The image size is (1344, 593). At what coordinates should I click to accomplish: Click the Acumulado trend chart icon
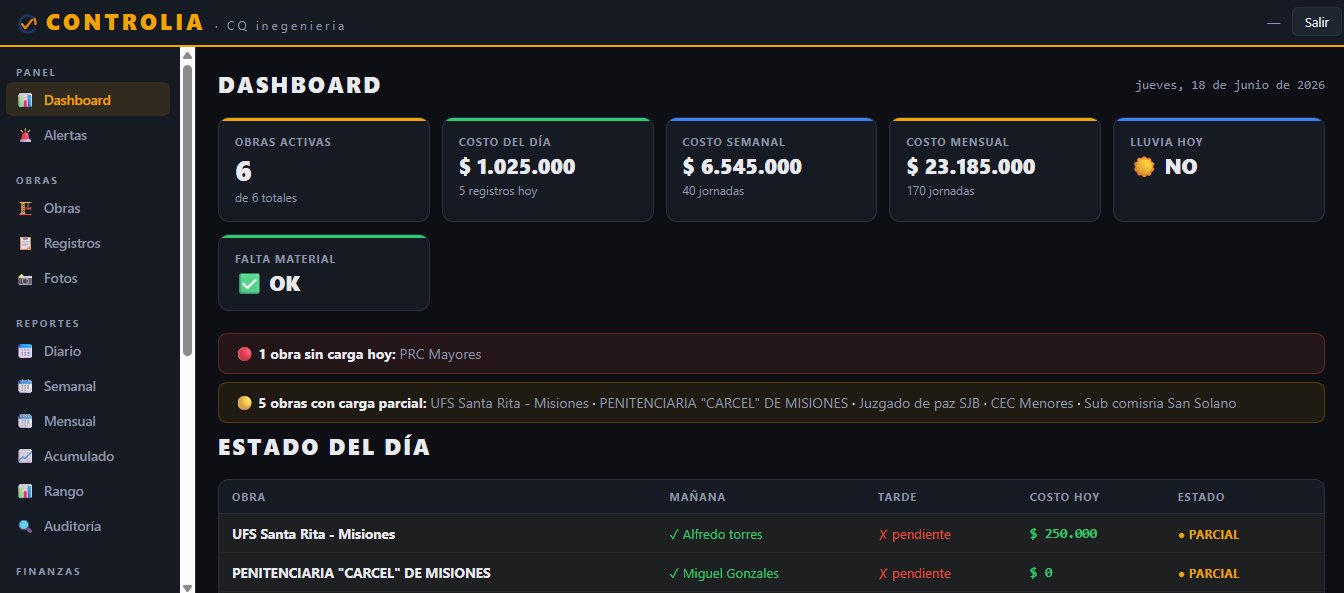click(x=25, y=456)
